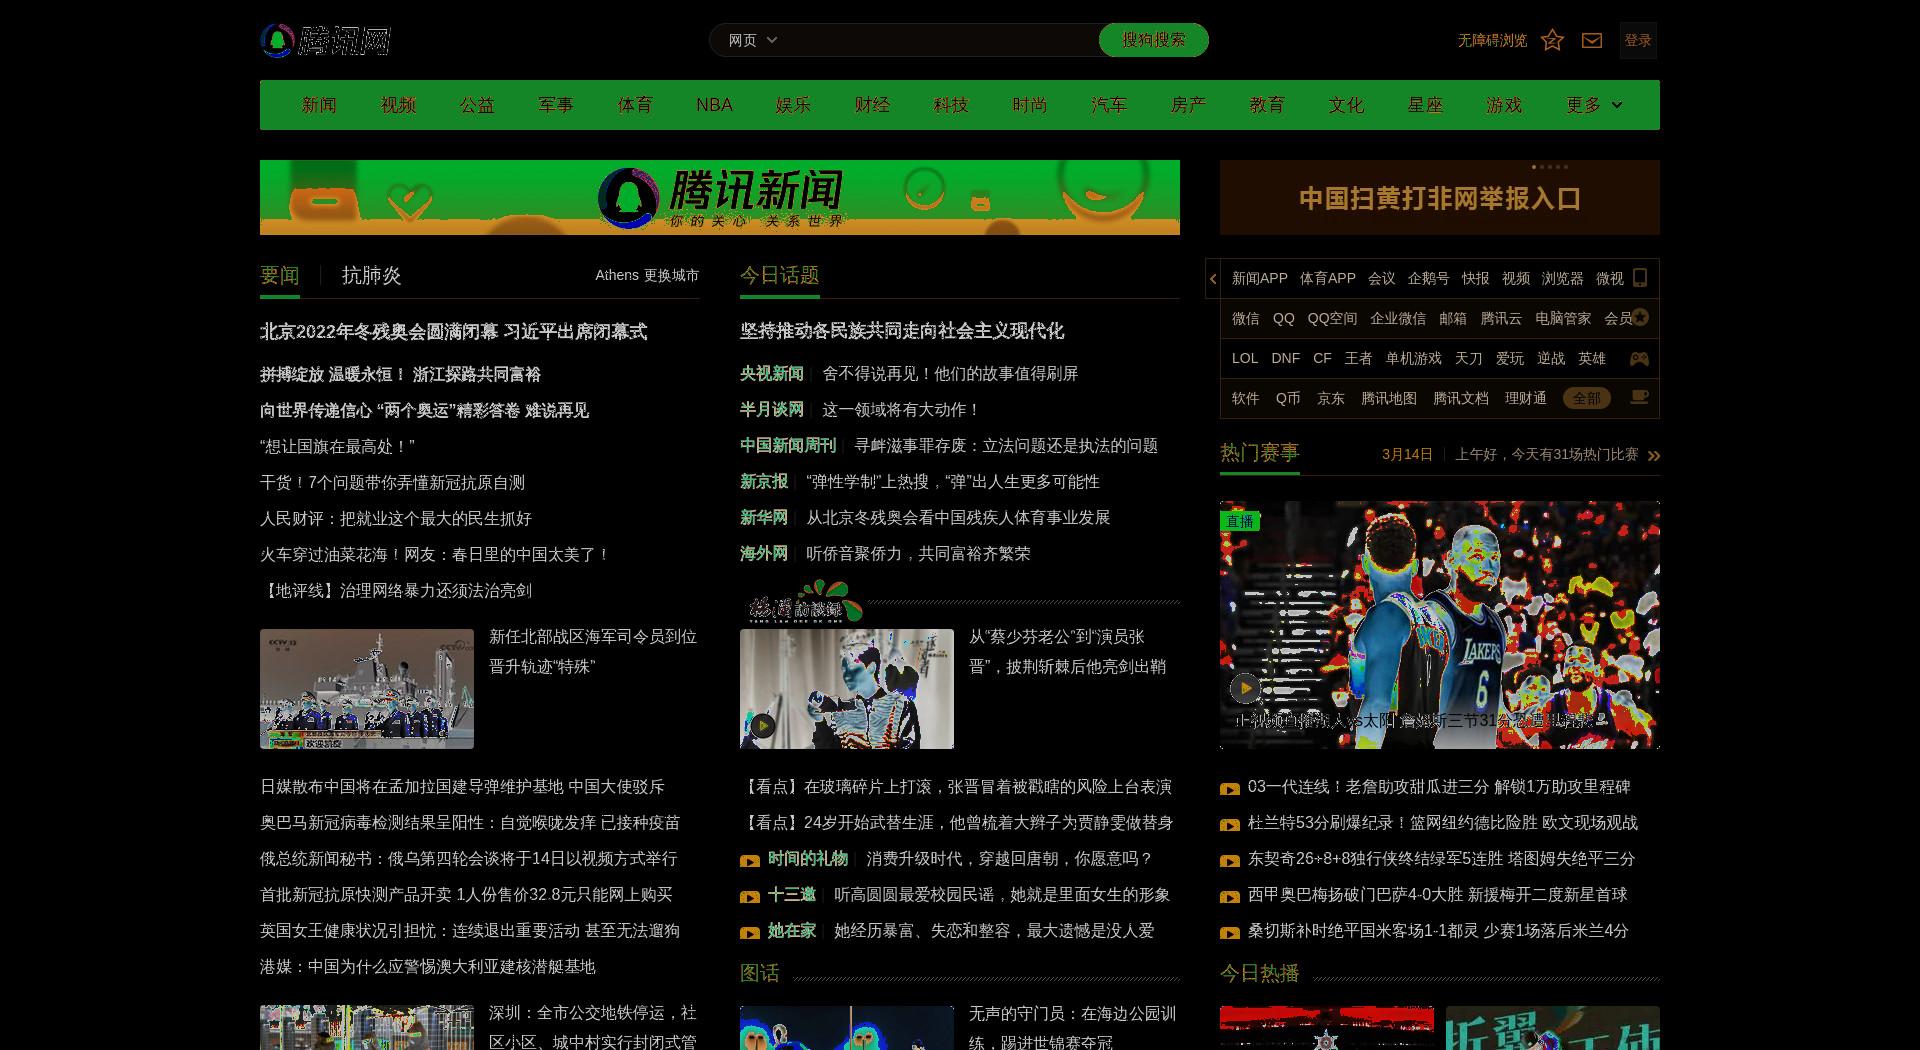The width and height of the screenshot is (1920, 1050).
Task: Click video icon beside 她在家
Action: click(750, 933)
